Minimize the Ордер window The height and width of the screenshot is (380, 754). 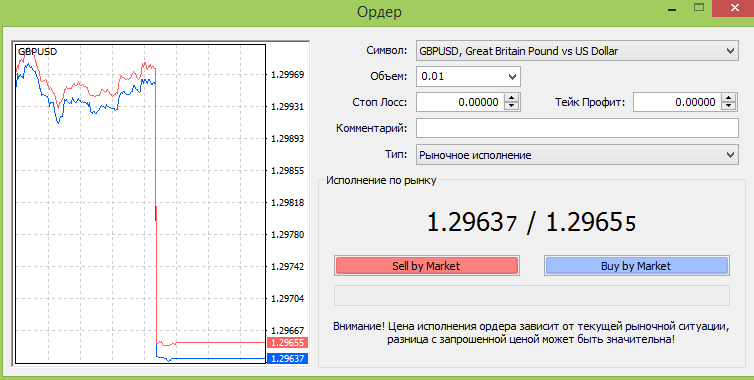[x=673, y=10]
